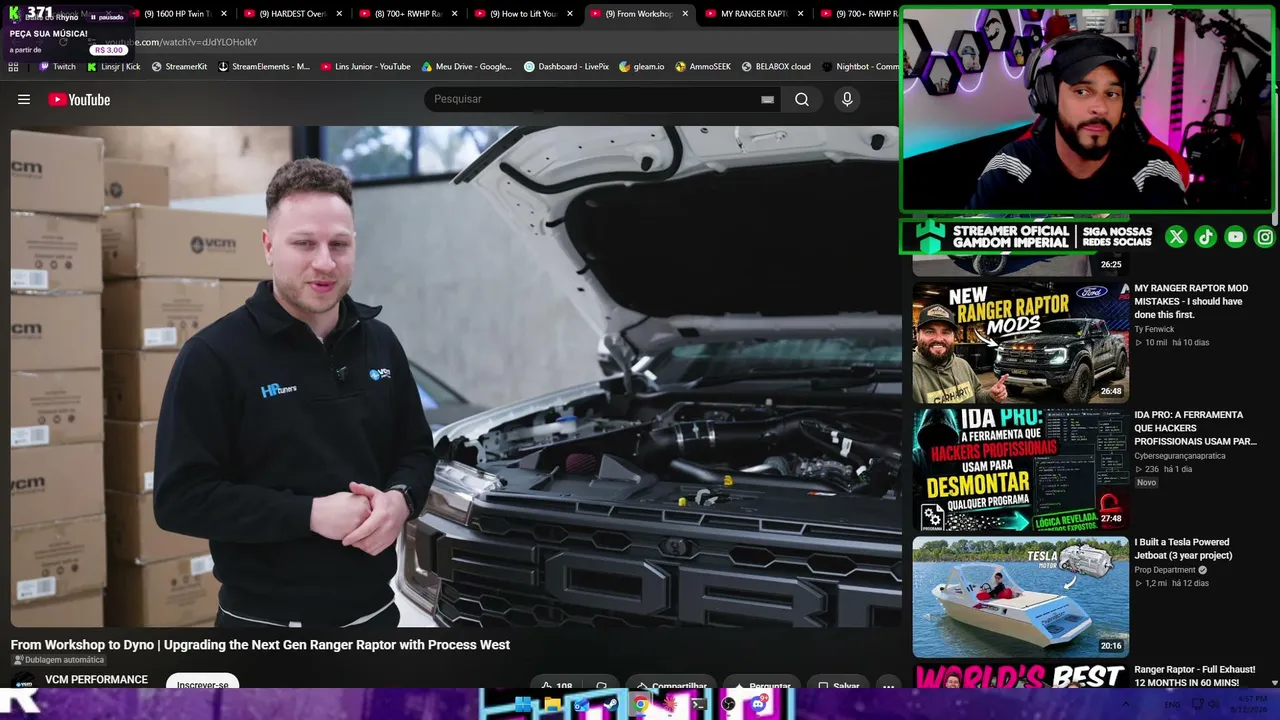
Task: Open the 'Linsjr | Kick' bookmark
Action: [x=113, y=67]
